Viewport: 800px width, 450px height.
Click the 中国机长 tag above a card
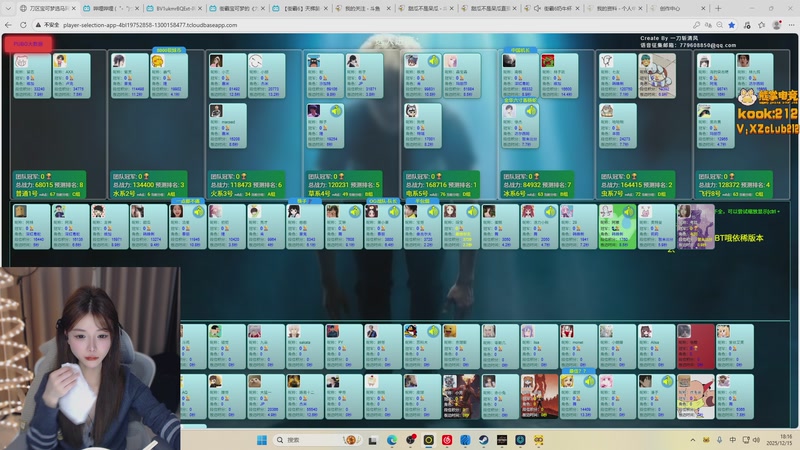tap(520, 51)
